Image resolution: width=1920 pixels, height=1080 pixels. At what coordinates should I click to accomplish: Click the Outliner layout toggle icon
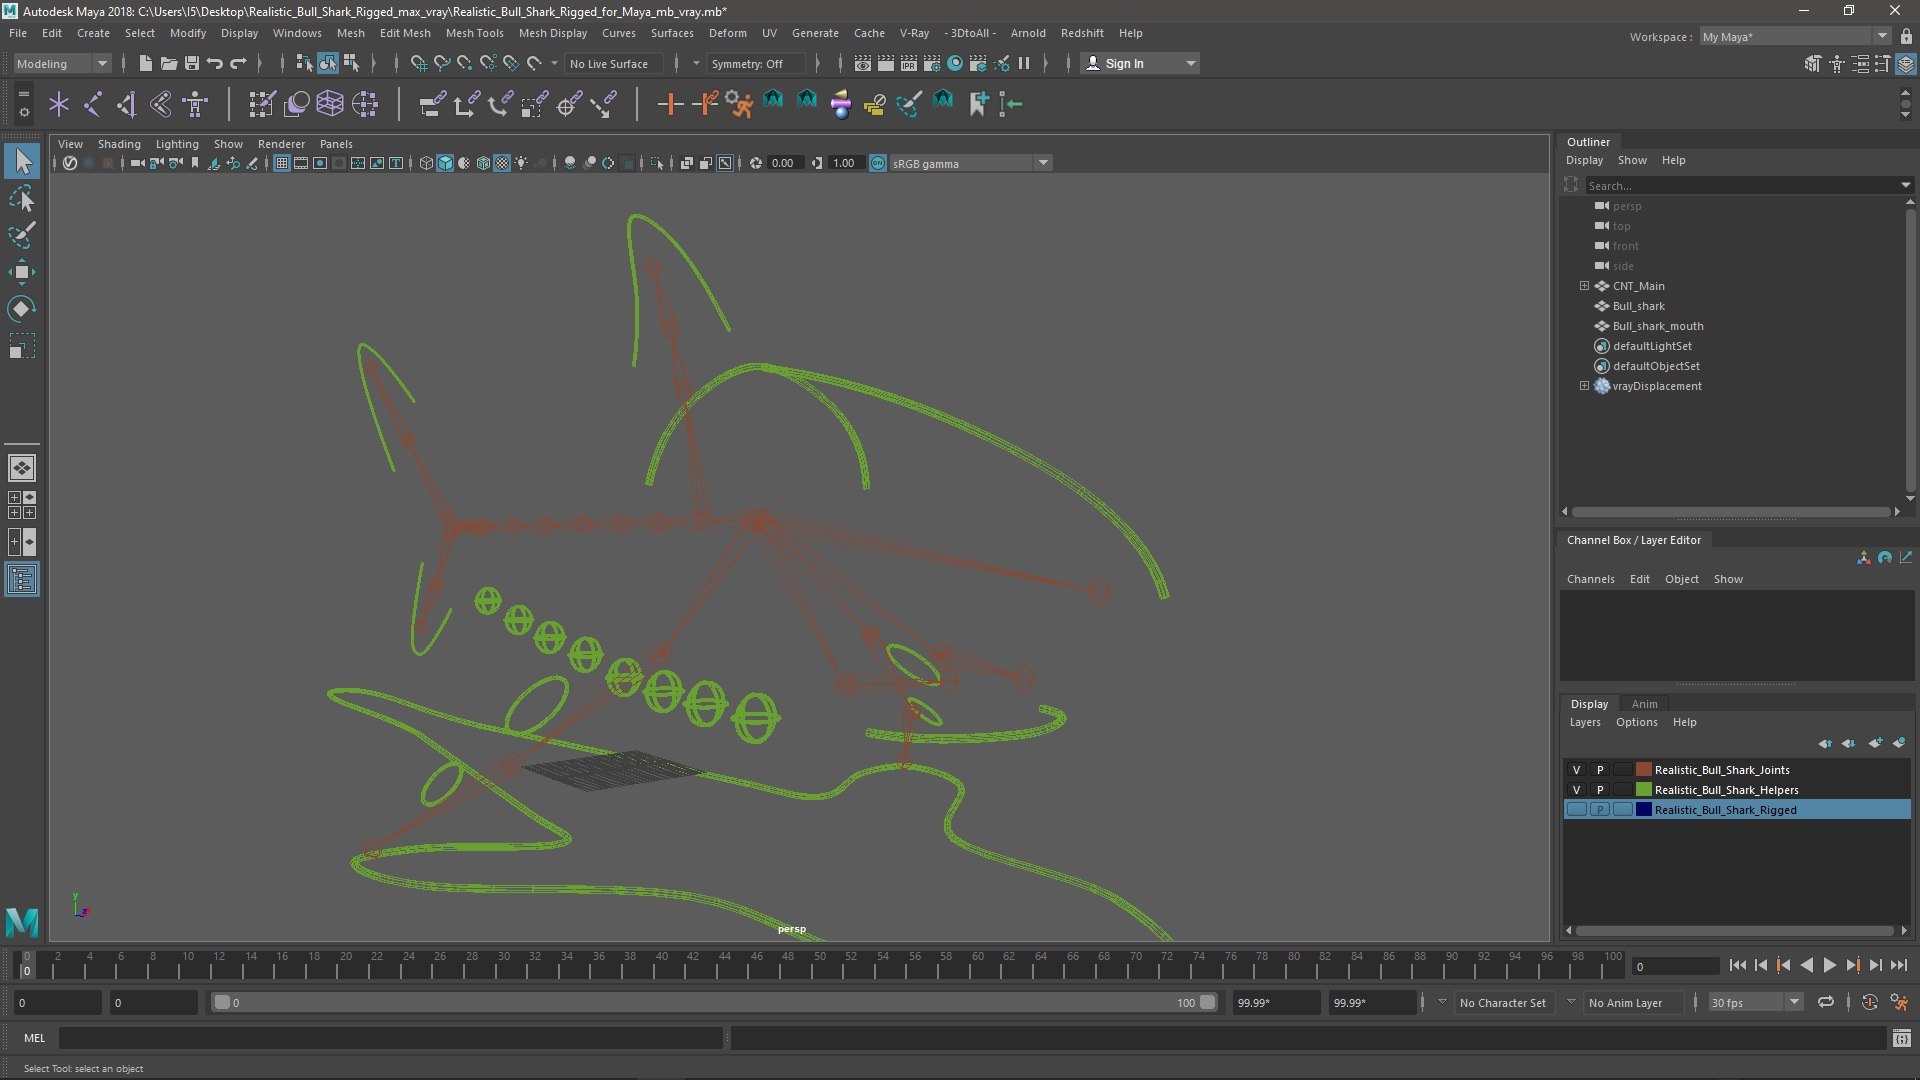pos(22,580)
